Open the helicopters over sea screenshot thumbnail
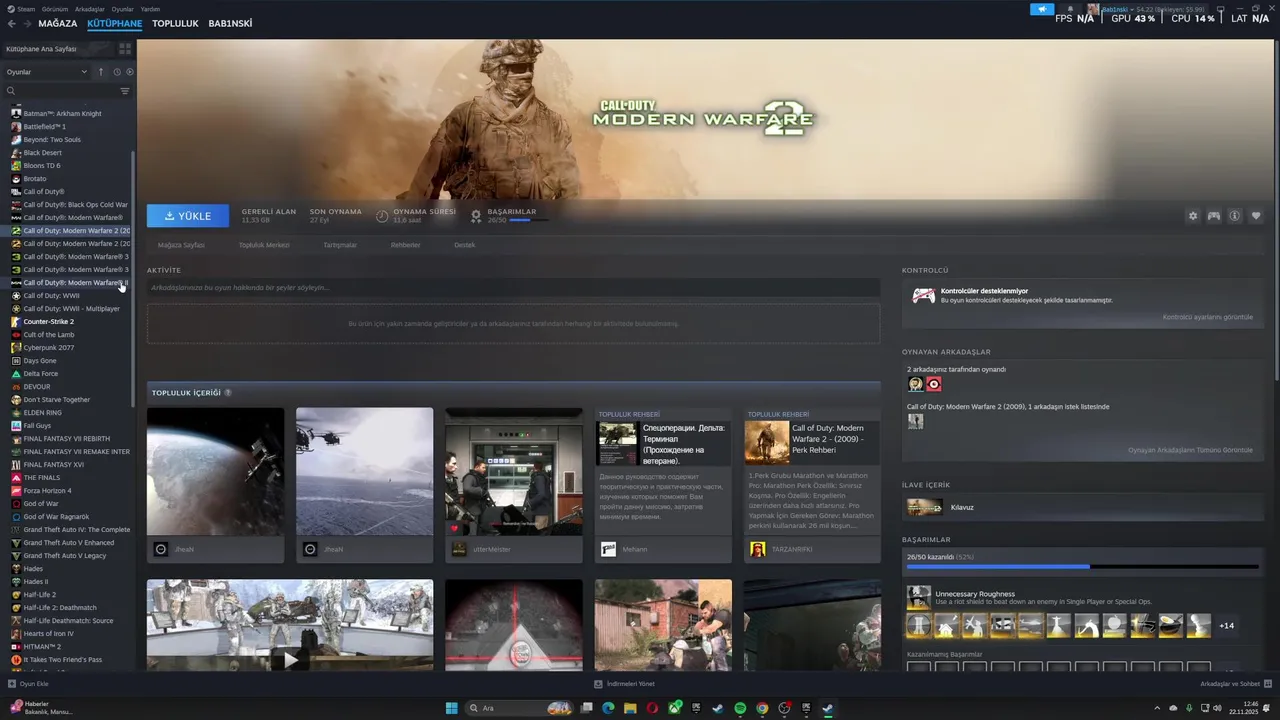 (364, 471)
